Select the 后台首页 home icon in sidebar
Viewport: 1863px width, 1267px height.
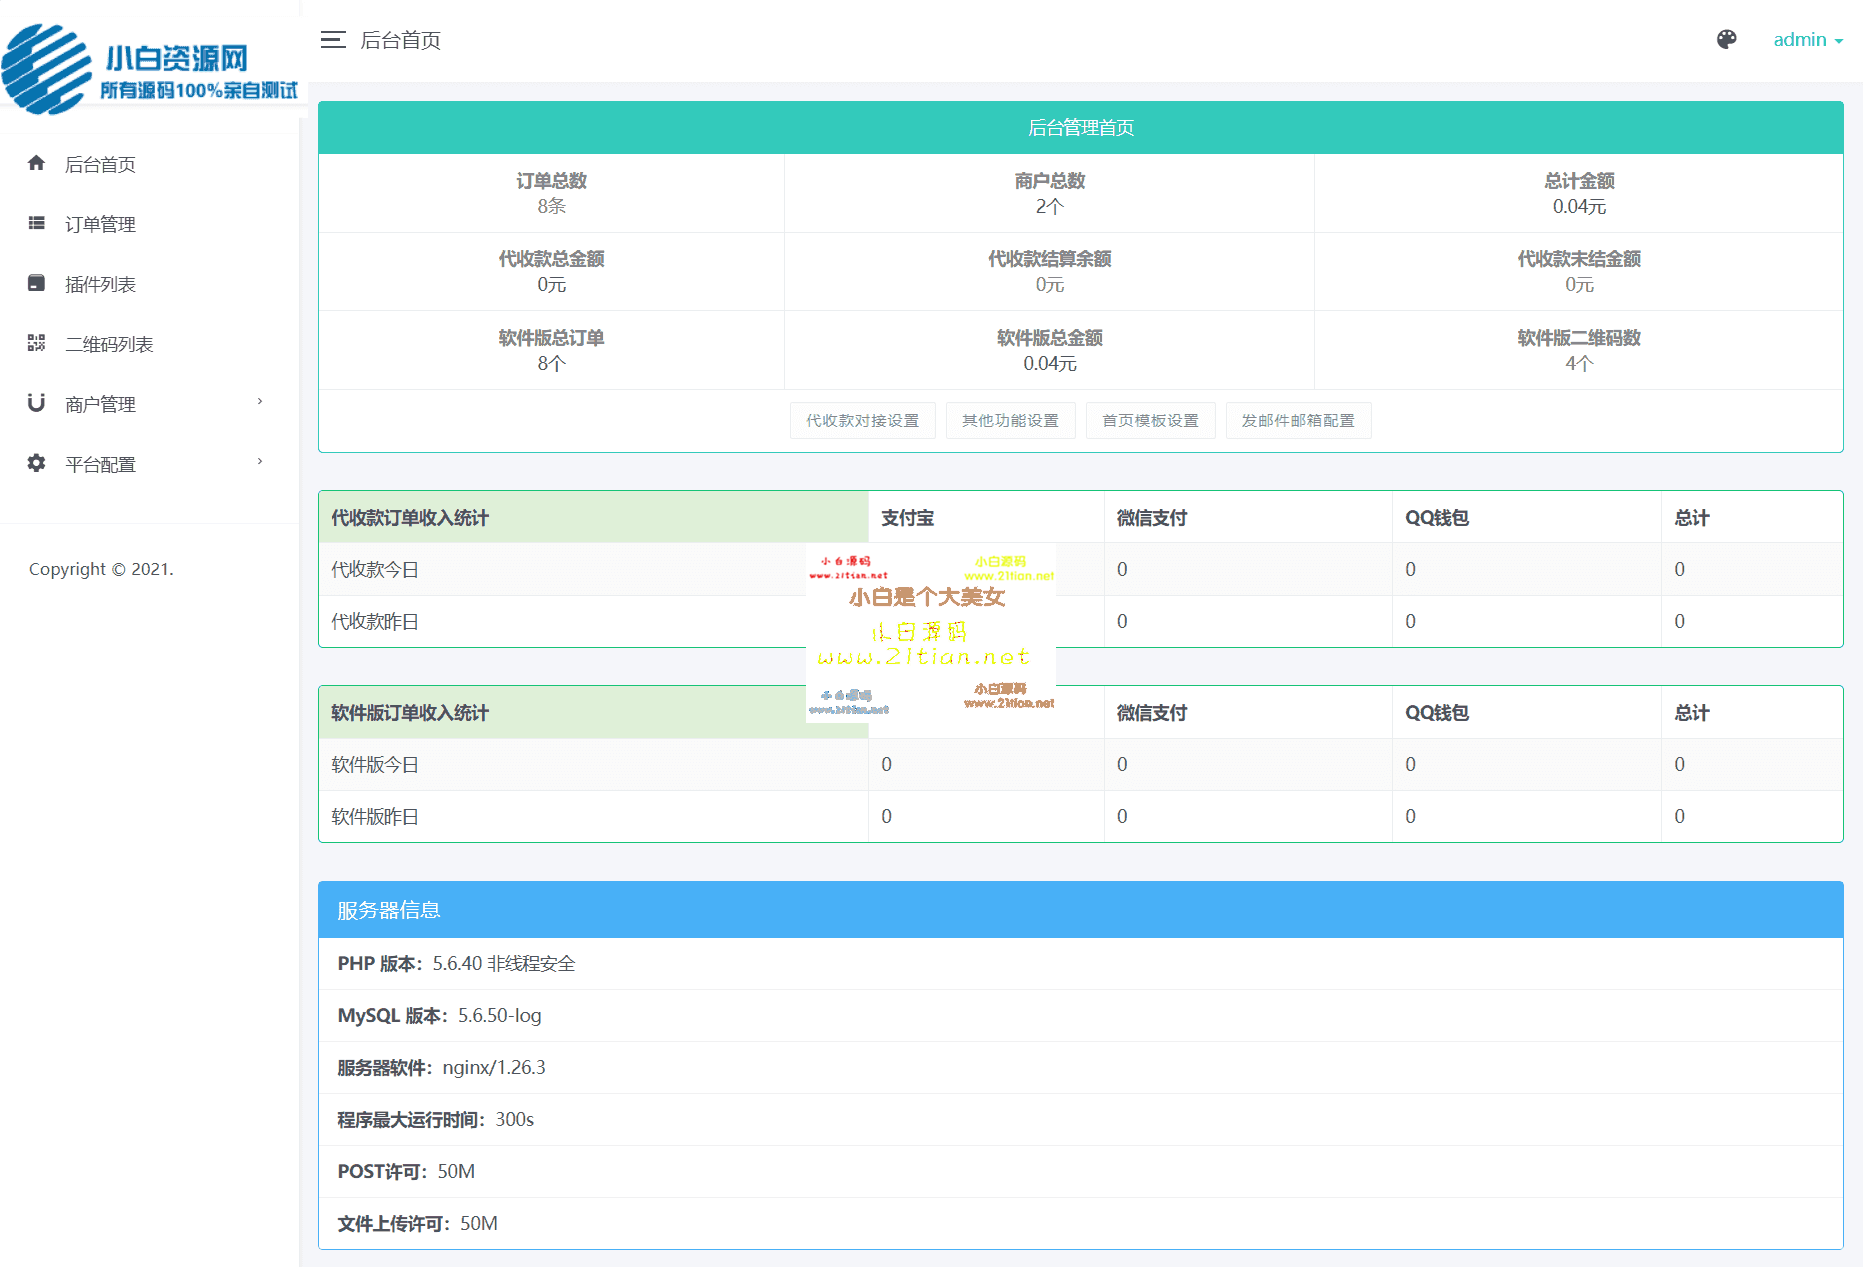pyautogui.click(x=36, y=163)
